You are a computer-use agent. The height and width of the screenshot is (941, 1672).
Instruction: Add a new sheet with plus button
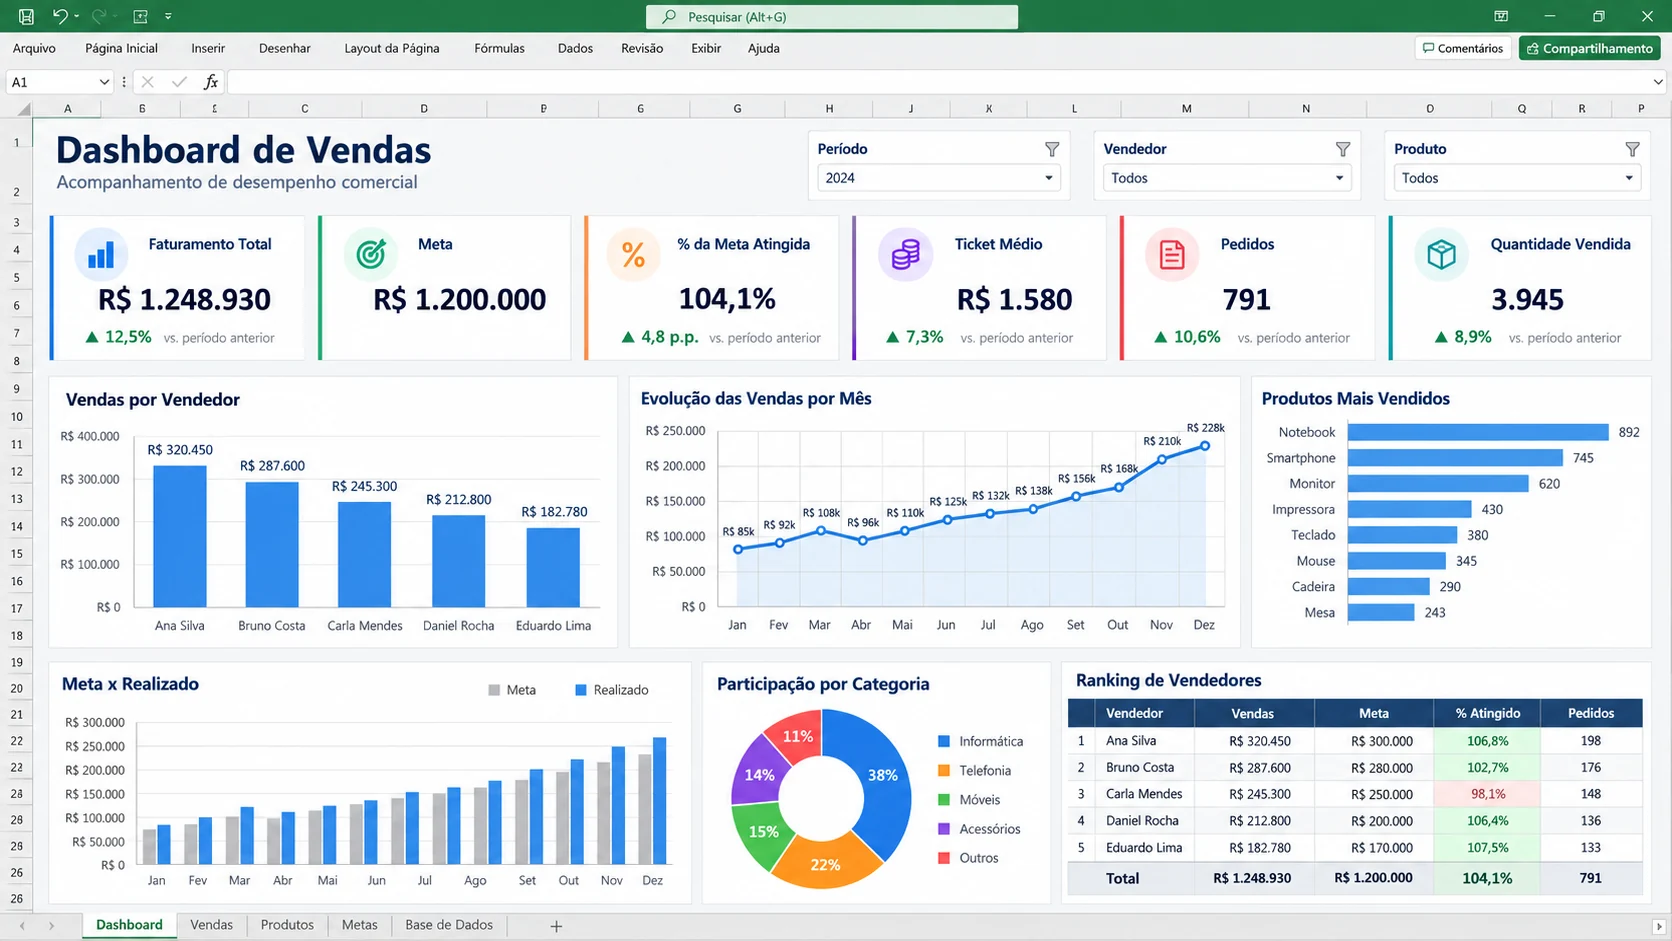(556, 927)
